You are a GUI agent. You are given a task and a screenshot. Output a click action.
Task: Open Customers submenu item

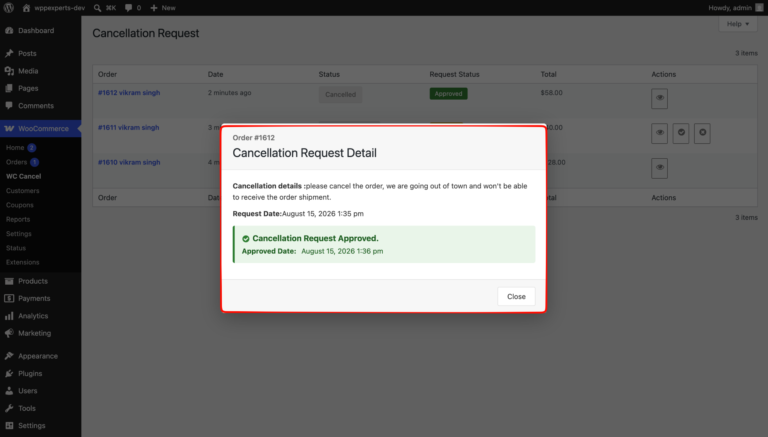[x=23, y=191]
